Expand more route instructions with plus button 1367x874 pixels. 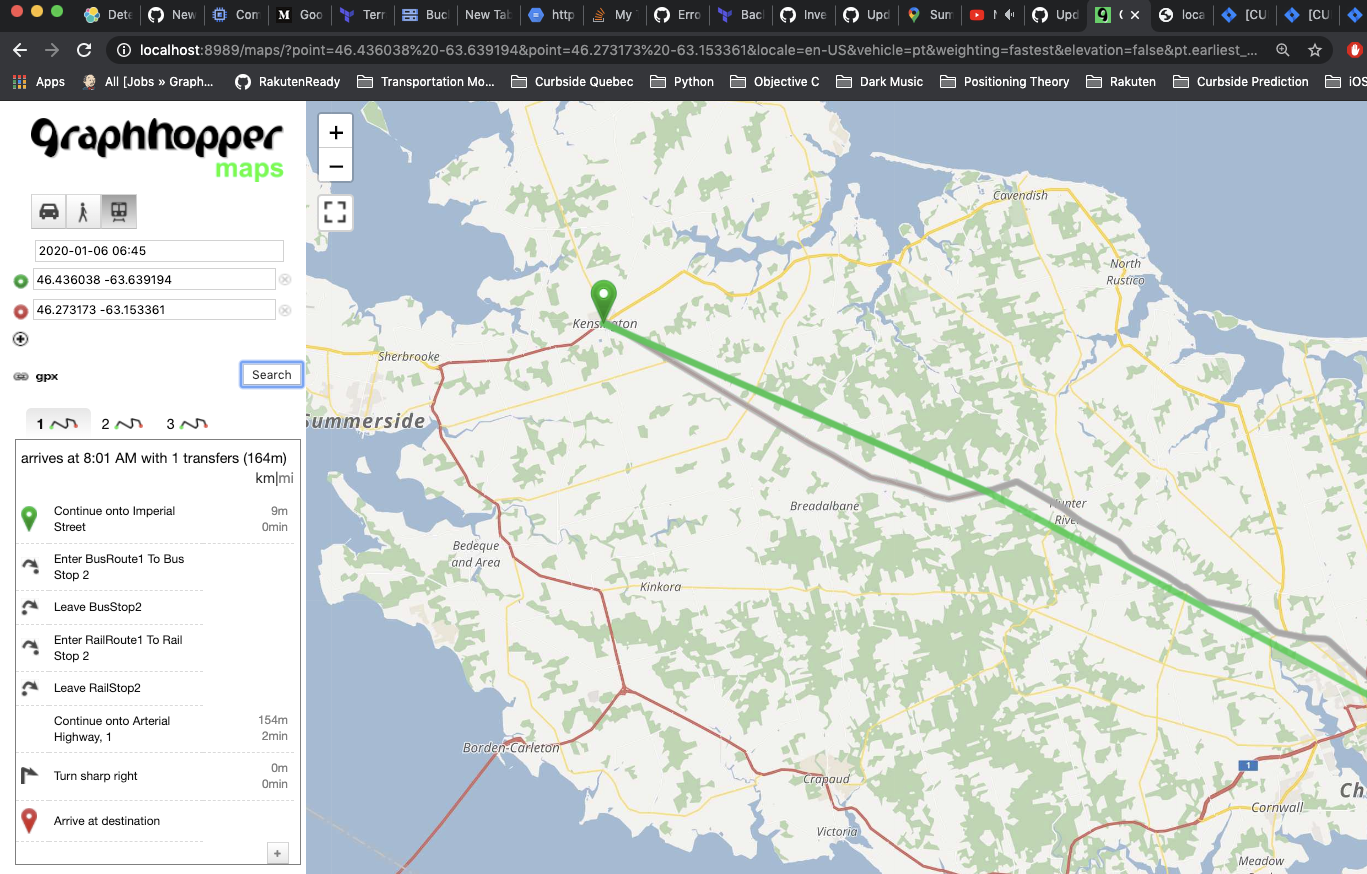[x=277, y=853]
